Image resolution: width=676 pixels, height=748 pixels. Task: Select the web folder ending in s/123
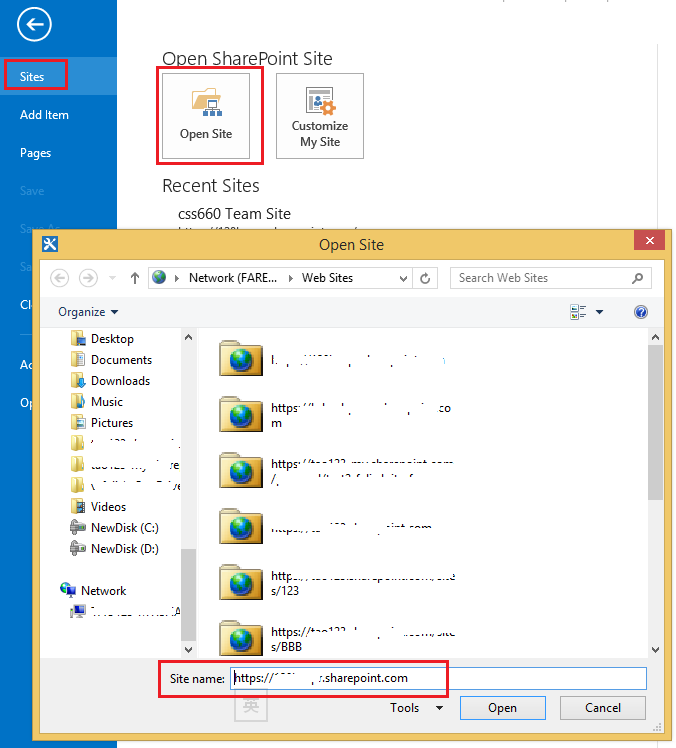point(336,583)
